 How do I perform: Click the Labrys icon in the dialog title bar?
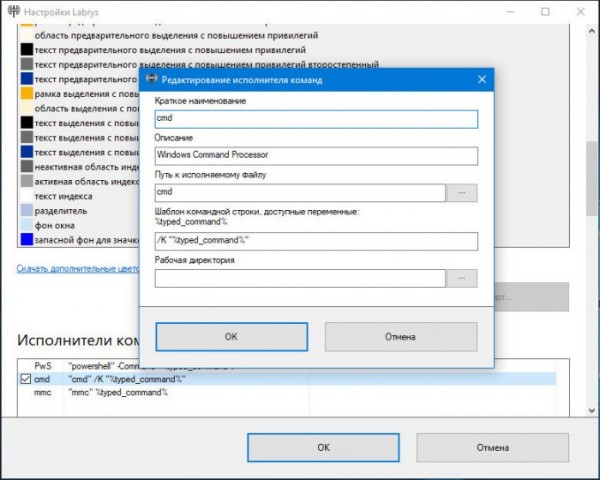(x=152, y=80)
